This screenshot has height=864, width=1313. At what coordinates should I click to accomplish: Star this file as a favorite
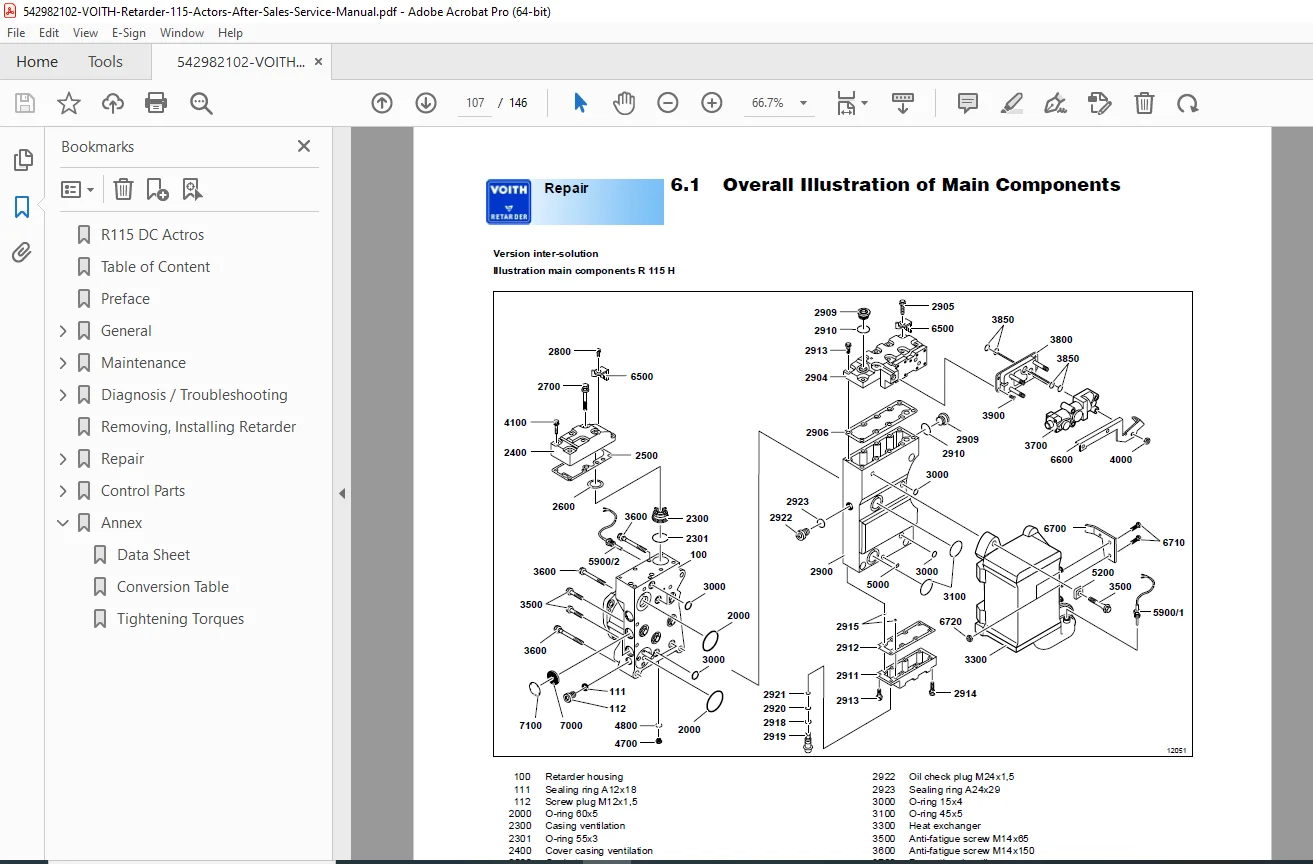click(x=69, y=103)
